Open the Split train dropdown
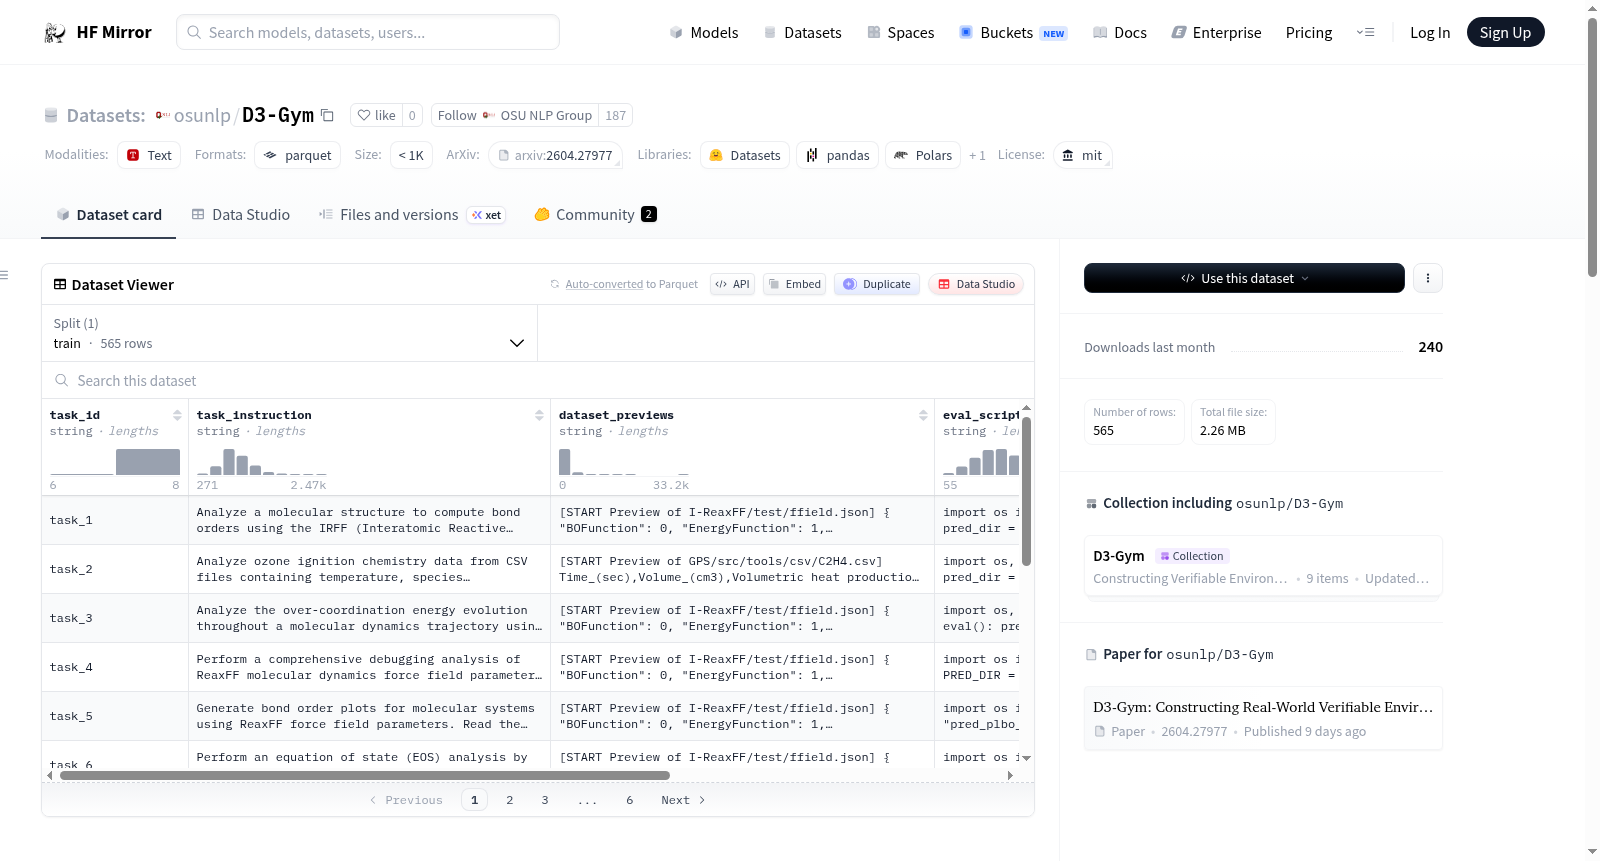Screen dimensions: 1600x861 289,333
